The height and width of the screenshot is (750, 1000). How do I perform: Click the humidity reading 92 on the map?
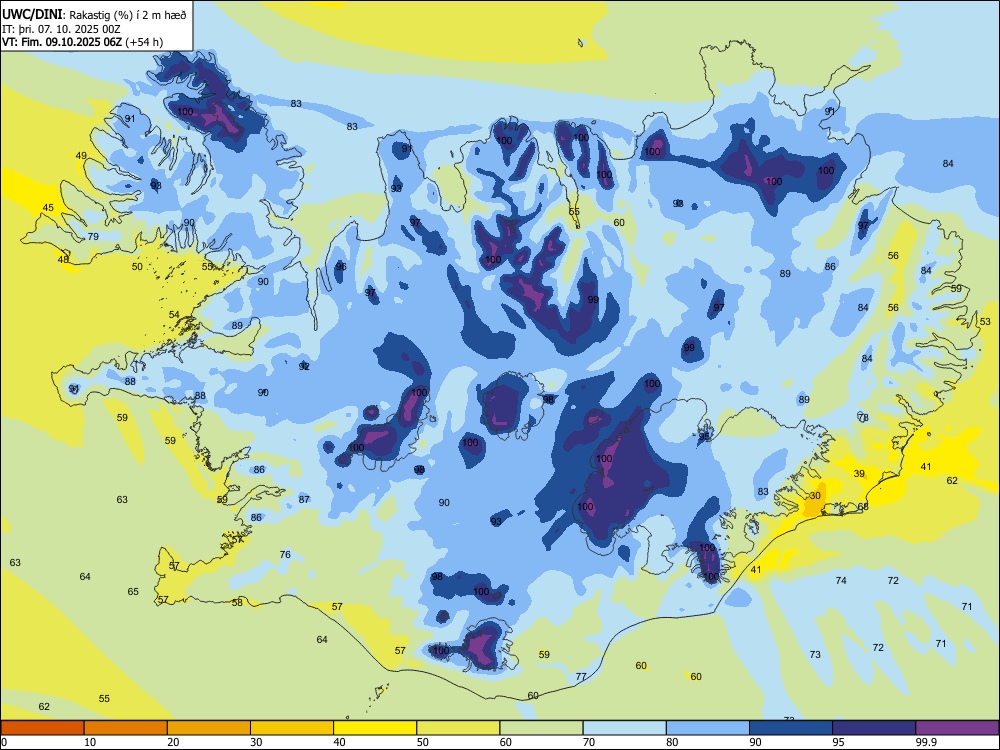click(x=304, y=366)
